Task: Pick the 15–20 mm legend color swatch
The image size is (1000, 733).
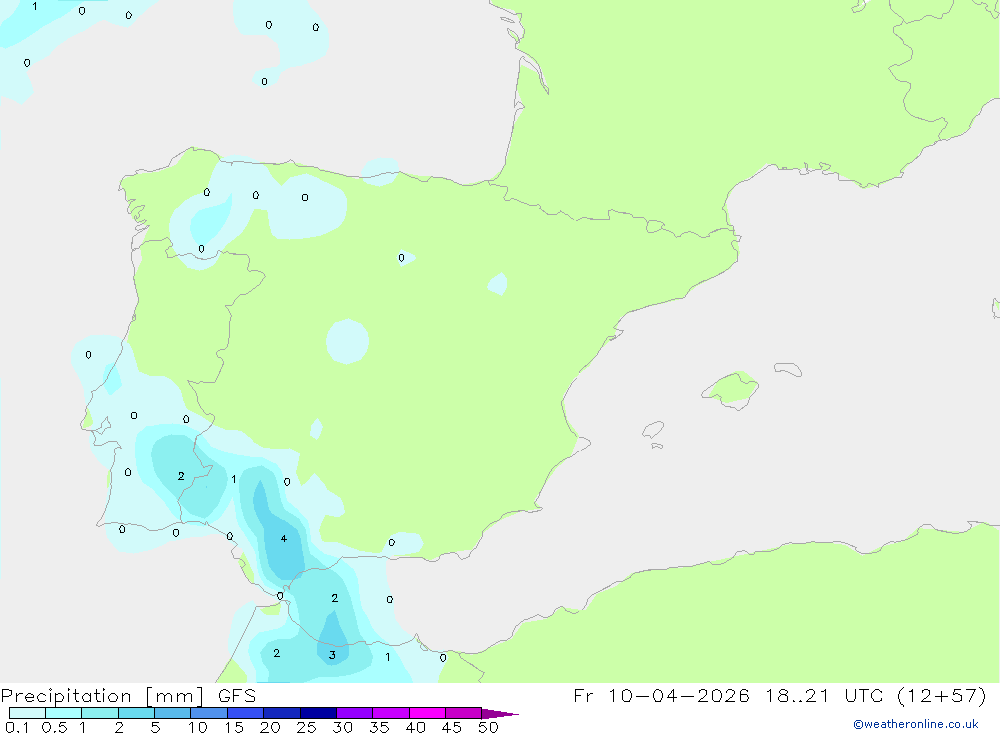Action: pos(246,713)
